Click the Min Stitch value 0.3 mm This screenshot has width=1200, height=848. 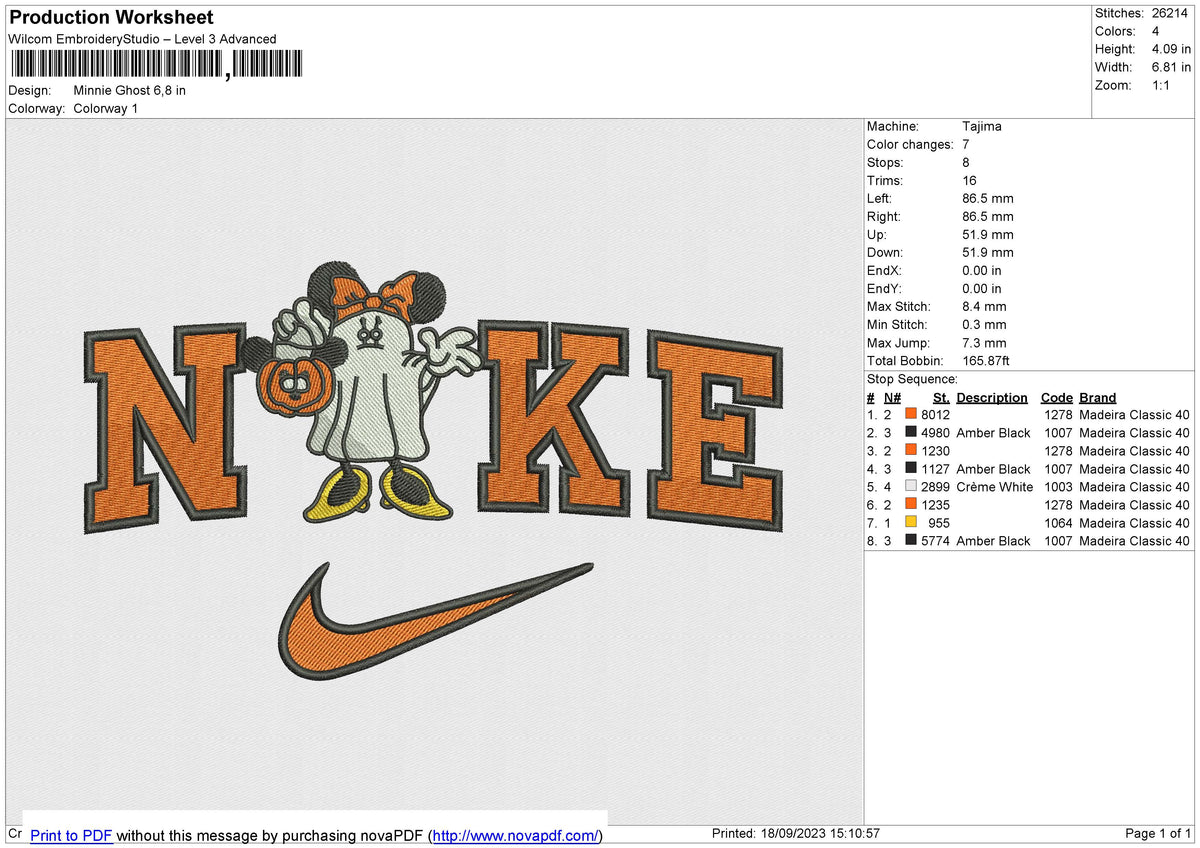click(x=984, y=324)
